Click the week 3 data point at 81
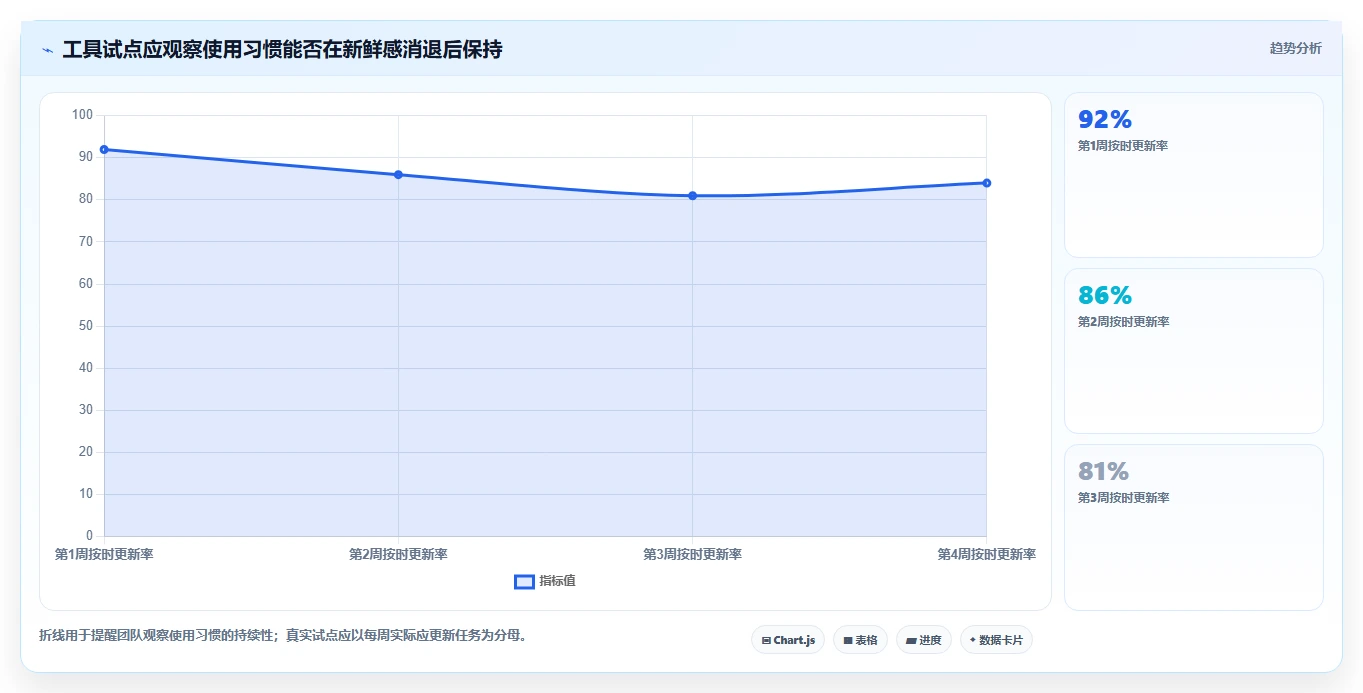 point(692,196)
